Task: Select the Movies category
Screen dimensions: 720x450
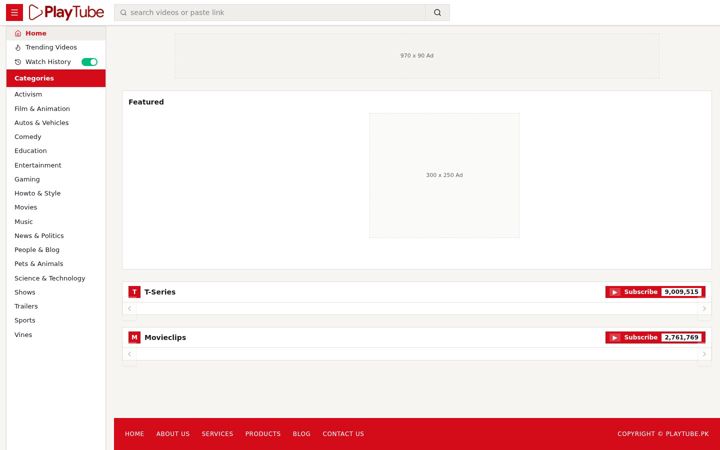Action: 26,207
